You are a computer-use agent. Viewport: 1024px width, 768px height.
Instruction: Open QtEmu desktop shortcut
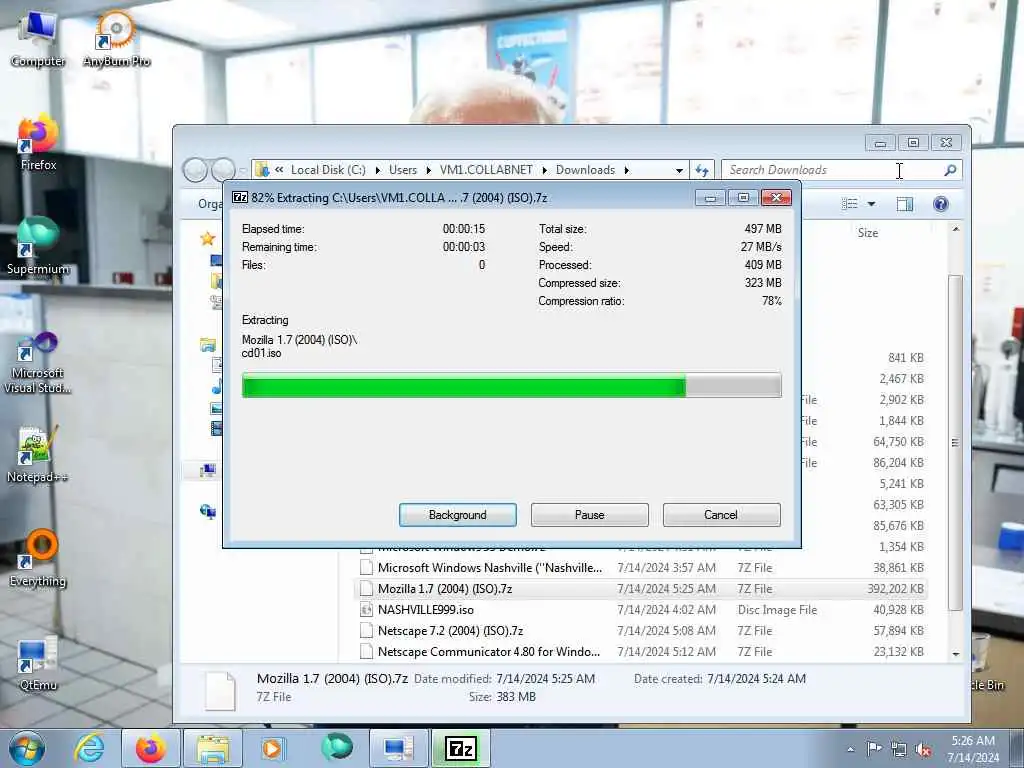[x=38, y=663]
